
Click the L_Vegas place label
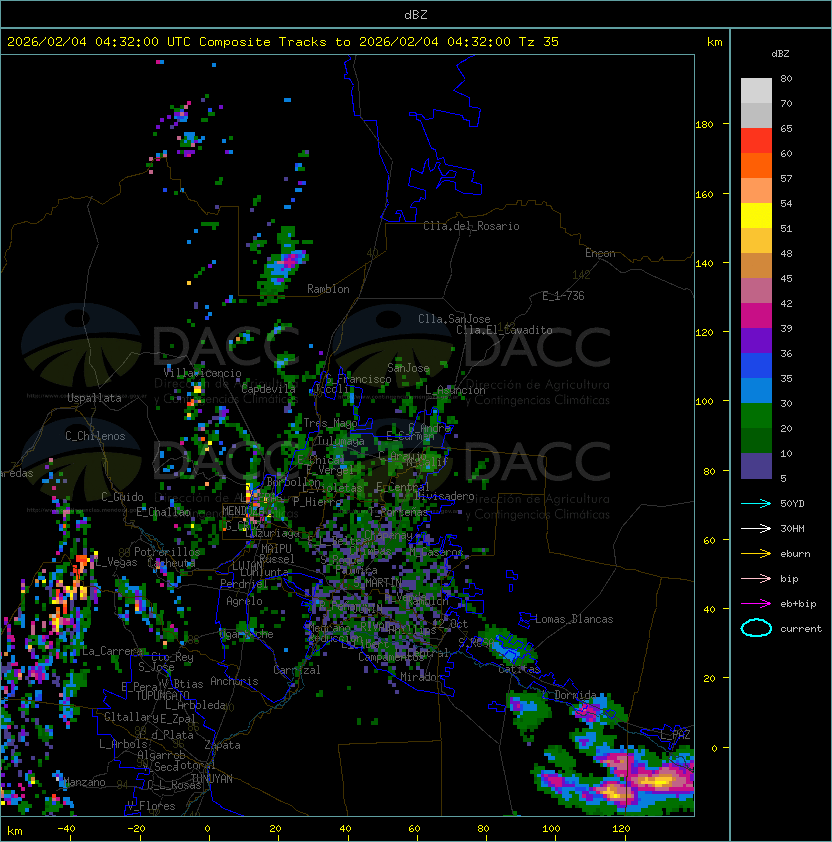coord(116,562)
